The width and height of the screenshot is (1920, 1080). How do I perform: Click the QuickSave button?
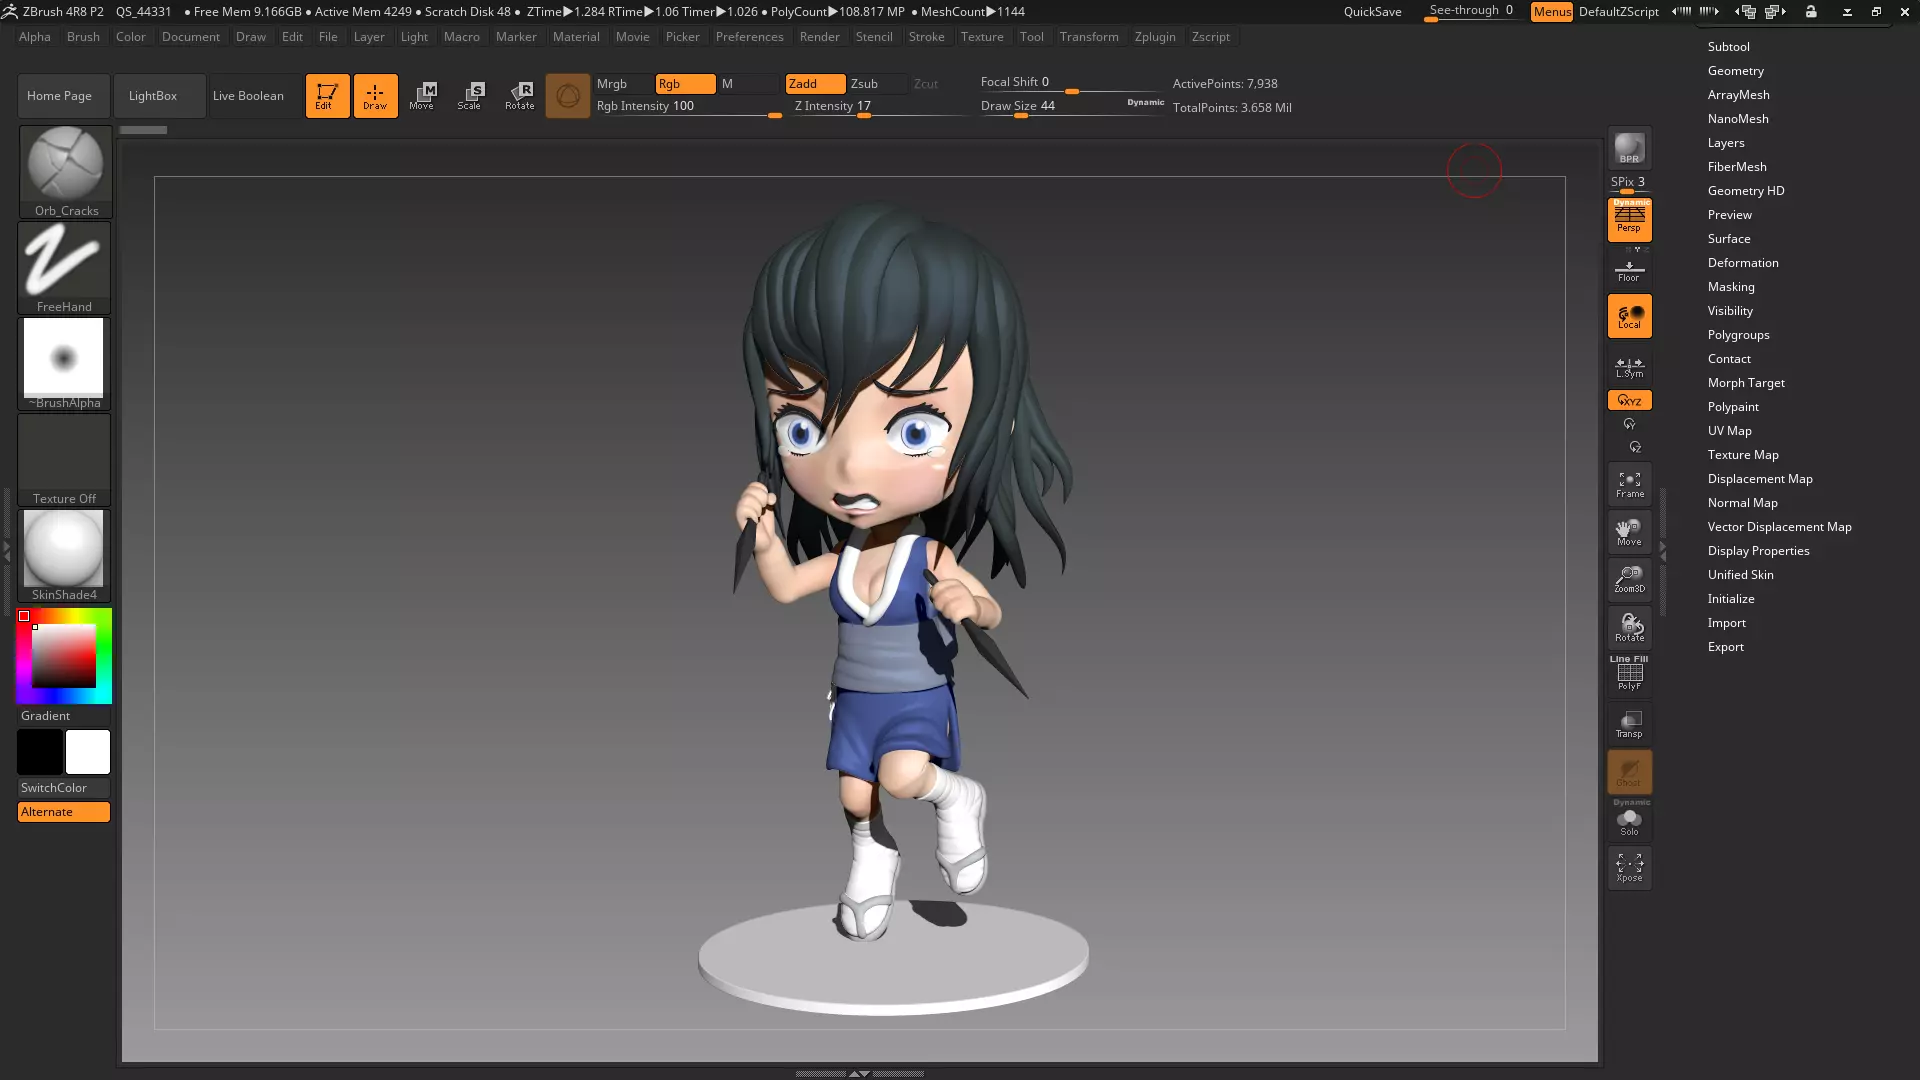1372,12
